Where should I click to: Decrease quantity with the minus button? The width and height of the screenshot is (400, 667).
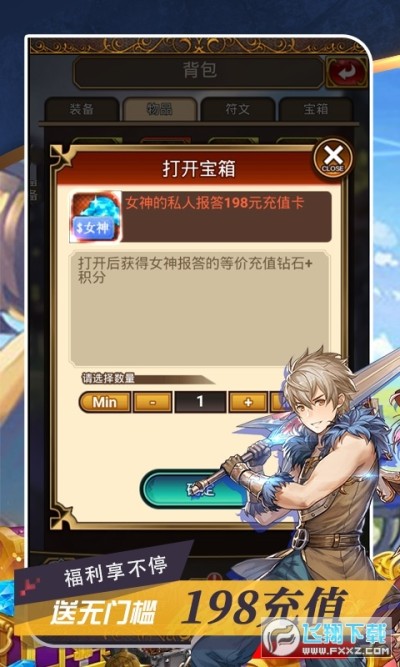point(153,402)
